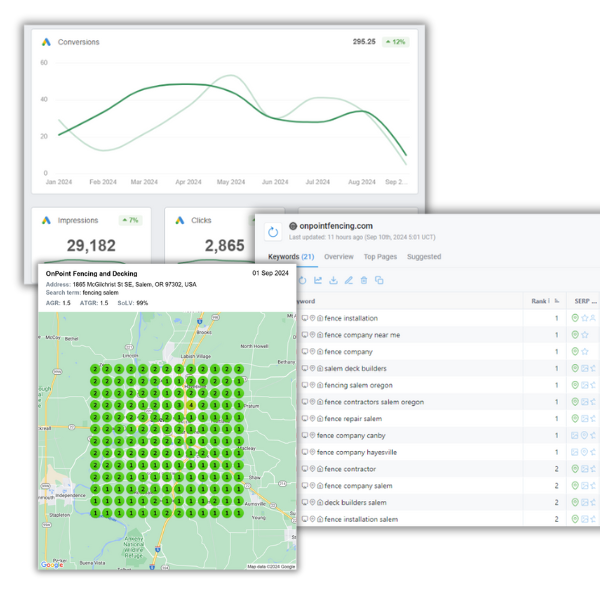Screen dimensions: 600x600
Task: Click the large refresh button beside onpointfencing.com
Action: tap(273, 232)
